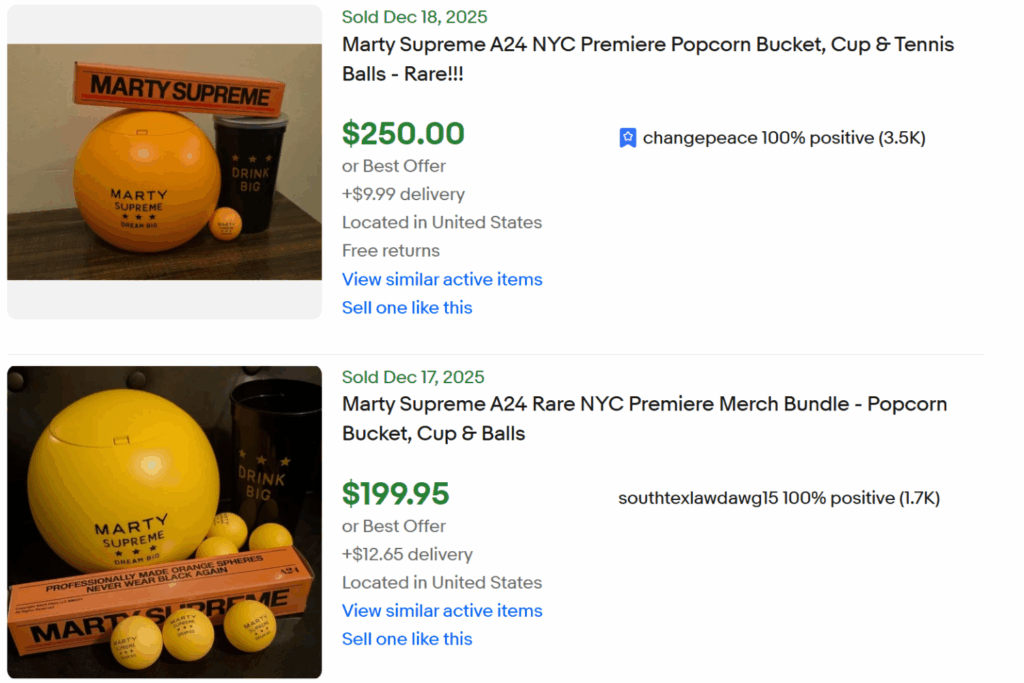Sell one like the $199.95 bundle
Image resolution: width=1024 pixels, height=683 pixels.
click(407, 638)
